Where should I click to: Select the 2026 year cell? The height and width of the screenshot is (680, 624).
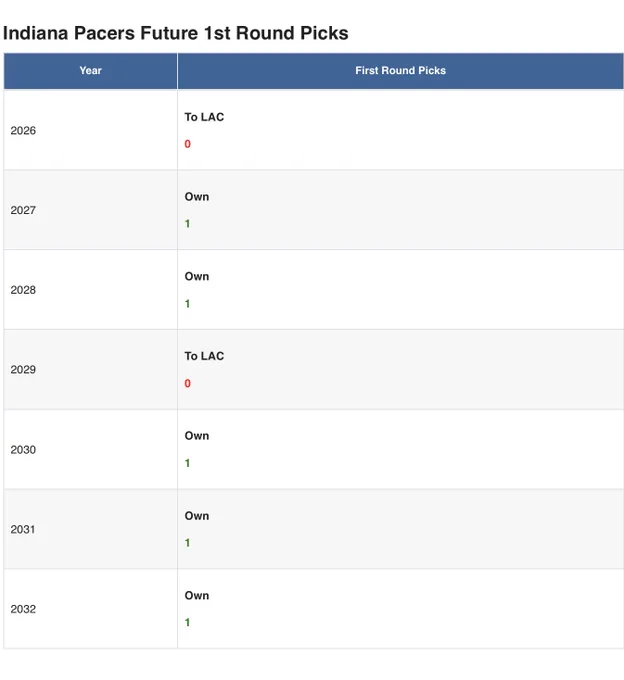coord(90,130)
